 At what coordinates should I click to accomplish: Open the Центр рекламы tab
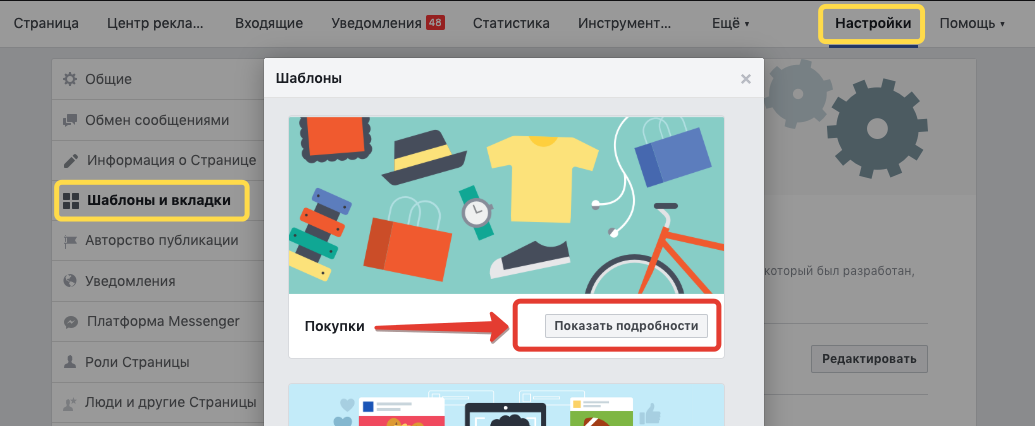click(x=155, y=23)
